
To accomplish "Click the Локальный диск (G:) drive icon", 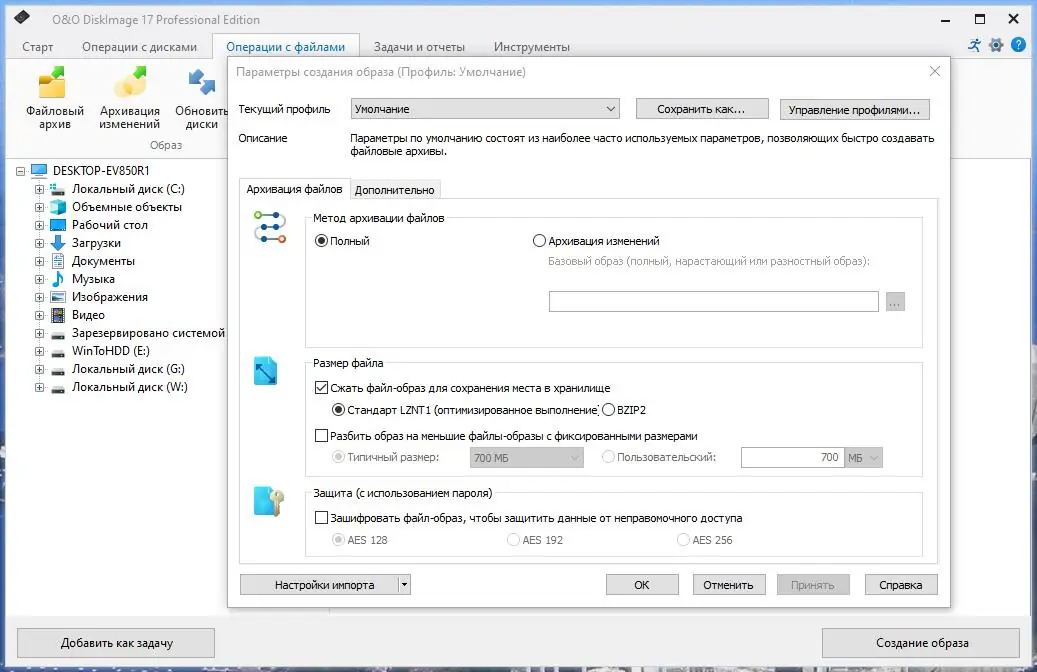I will point(58,370).
